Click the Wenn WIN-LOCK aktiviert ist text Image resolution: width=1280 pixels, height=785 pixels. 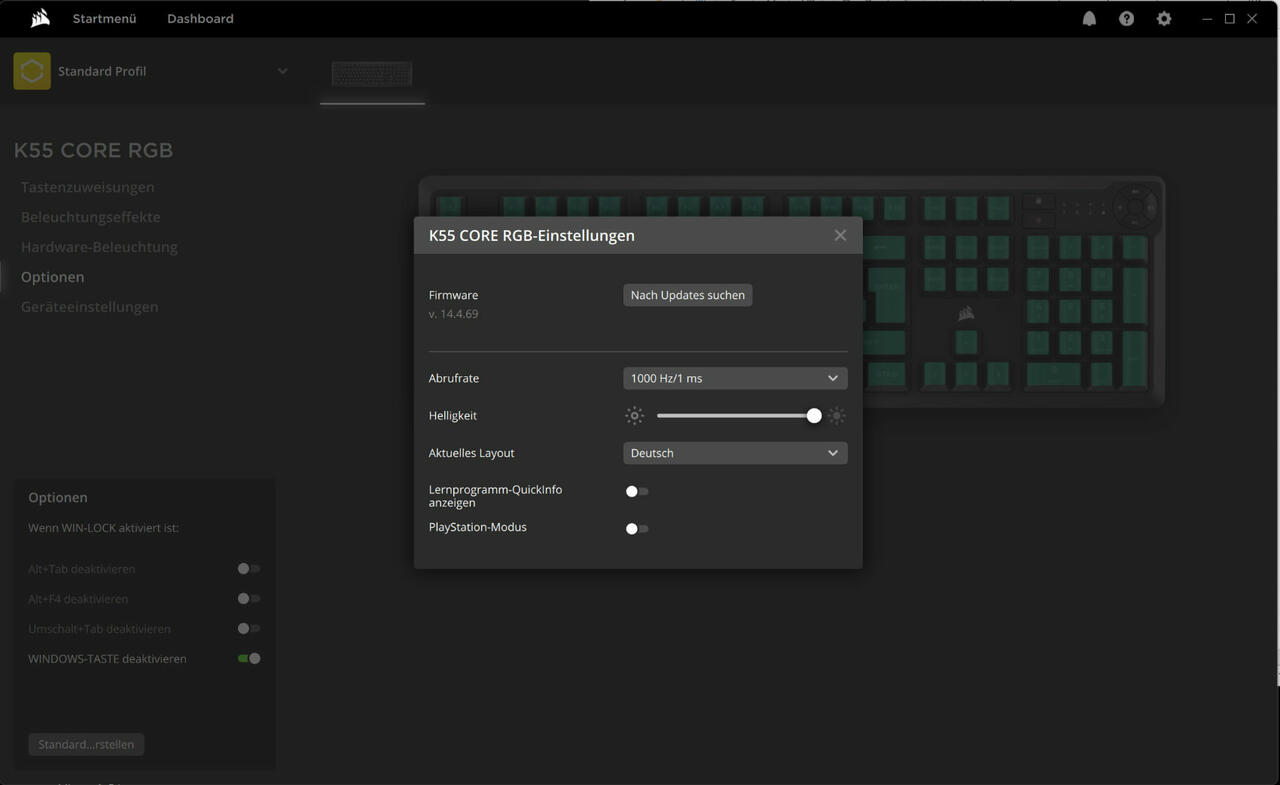103,527
